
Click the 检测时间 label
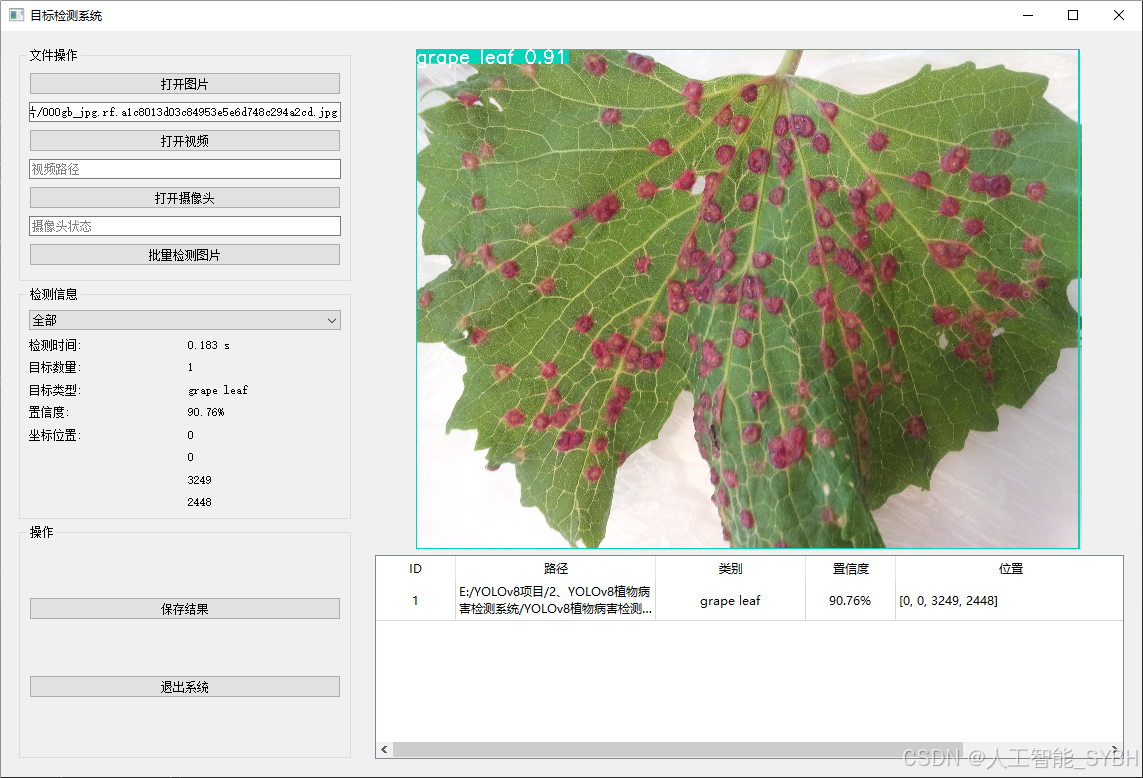pos(55,346)
